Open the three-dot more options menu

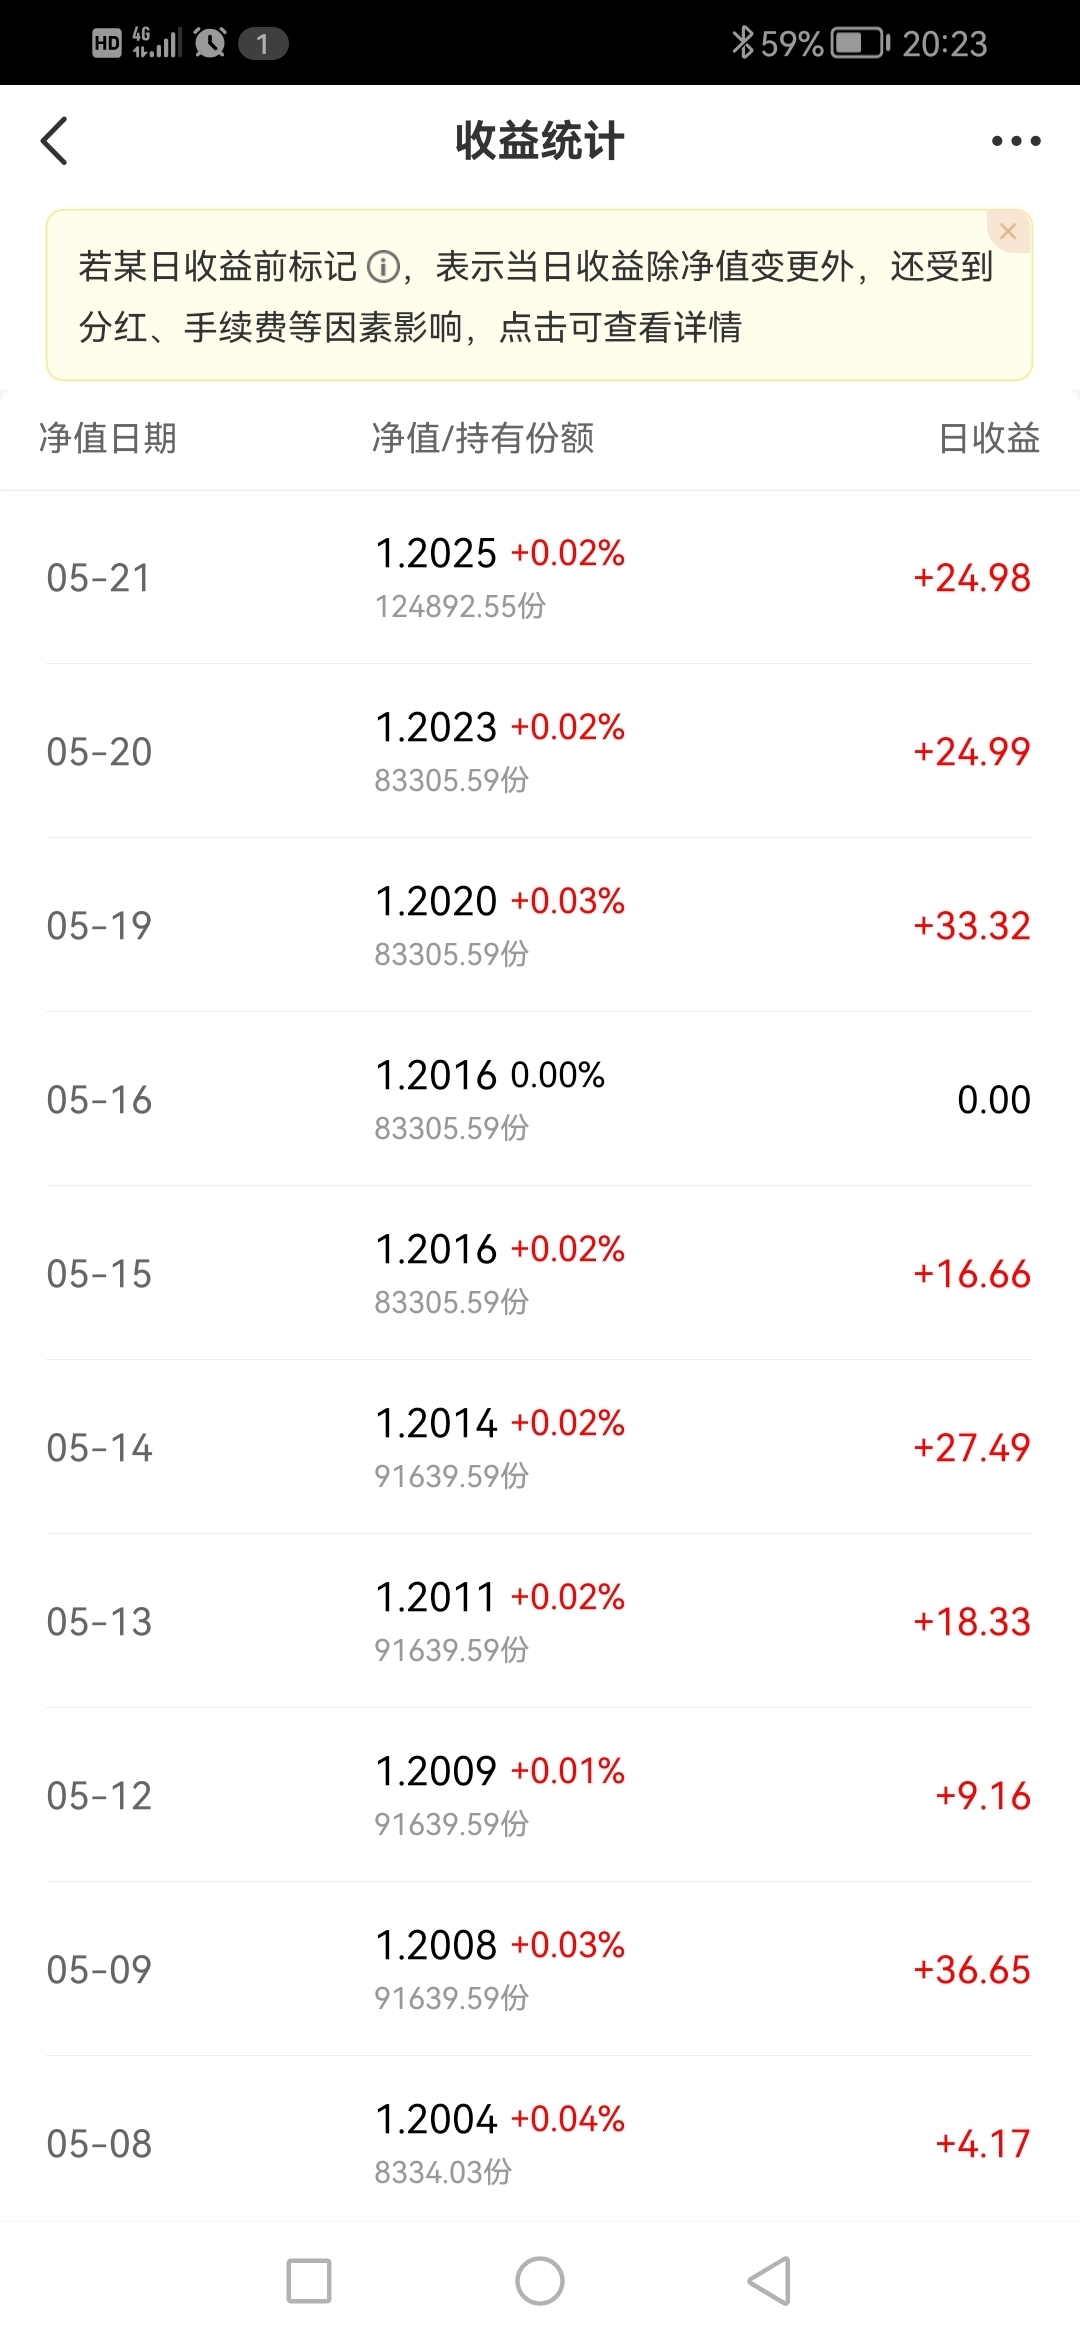(1016, 141)
